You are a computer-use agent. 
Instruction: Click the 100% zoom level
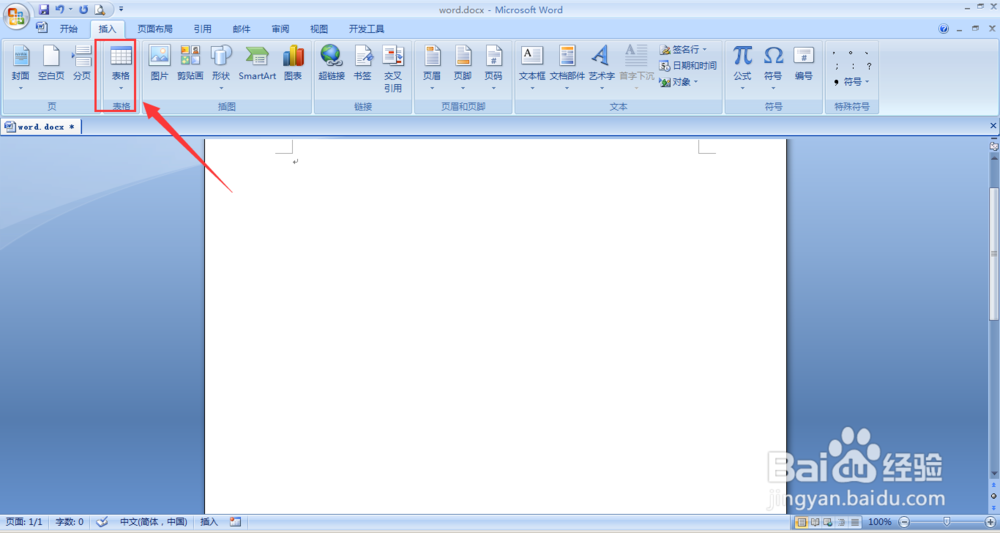click(879, 522)
